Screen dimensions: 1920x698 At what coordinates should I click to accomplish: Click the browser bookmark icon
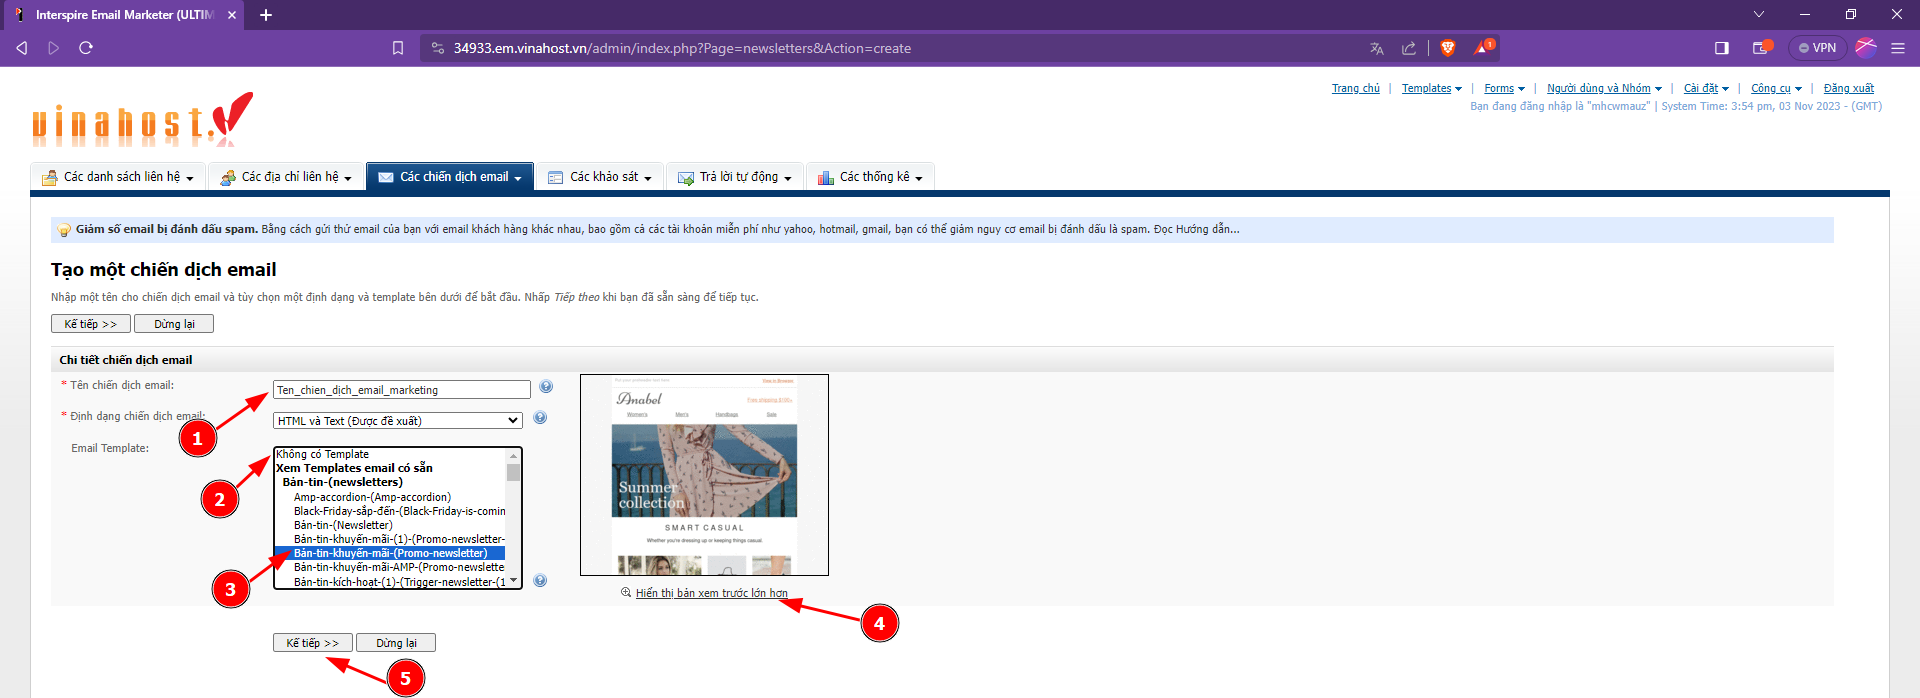coord(398,48)
